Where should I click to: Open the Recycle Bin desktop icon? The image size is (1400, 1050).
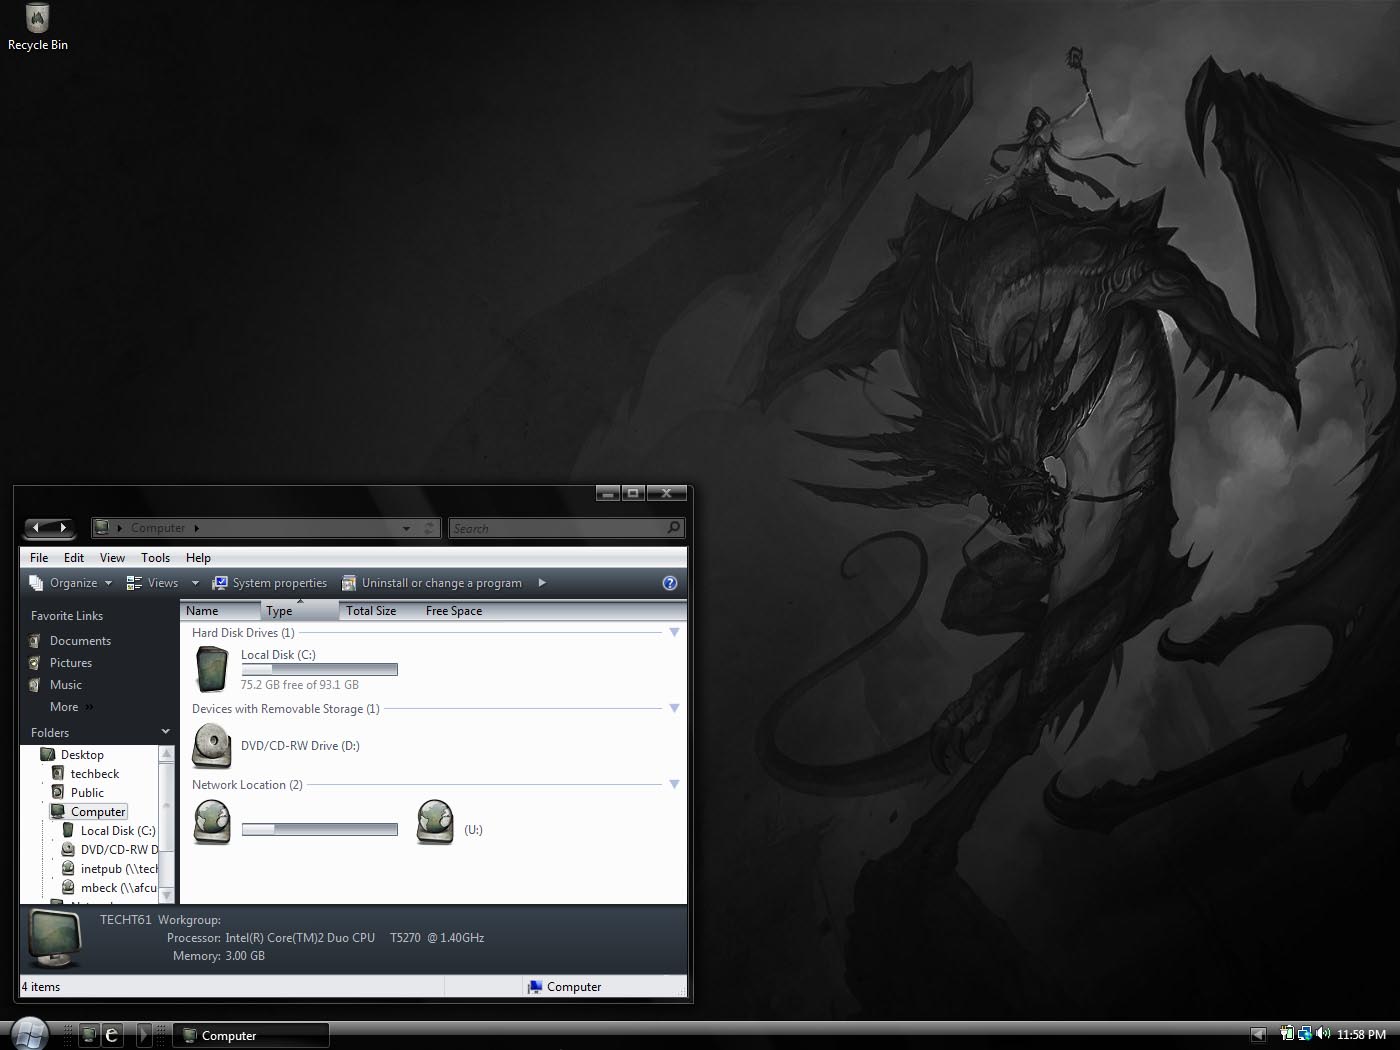(37, 27)
